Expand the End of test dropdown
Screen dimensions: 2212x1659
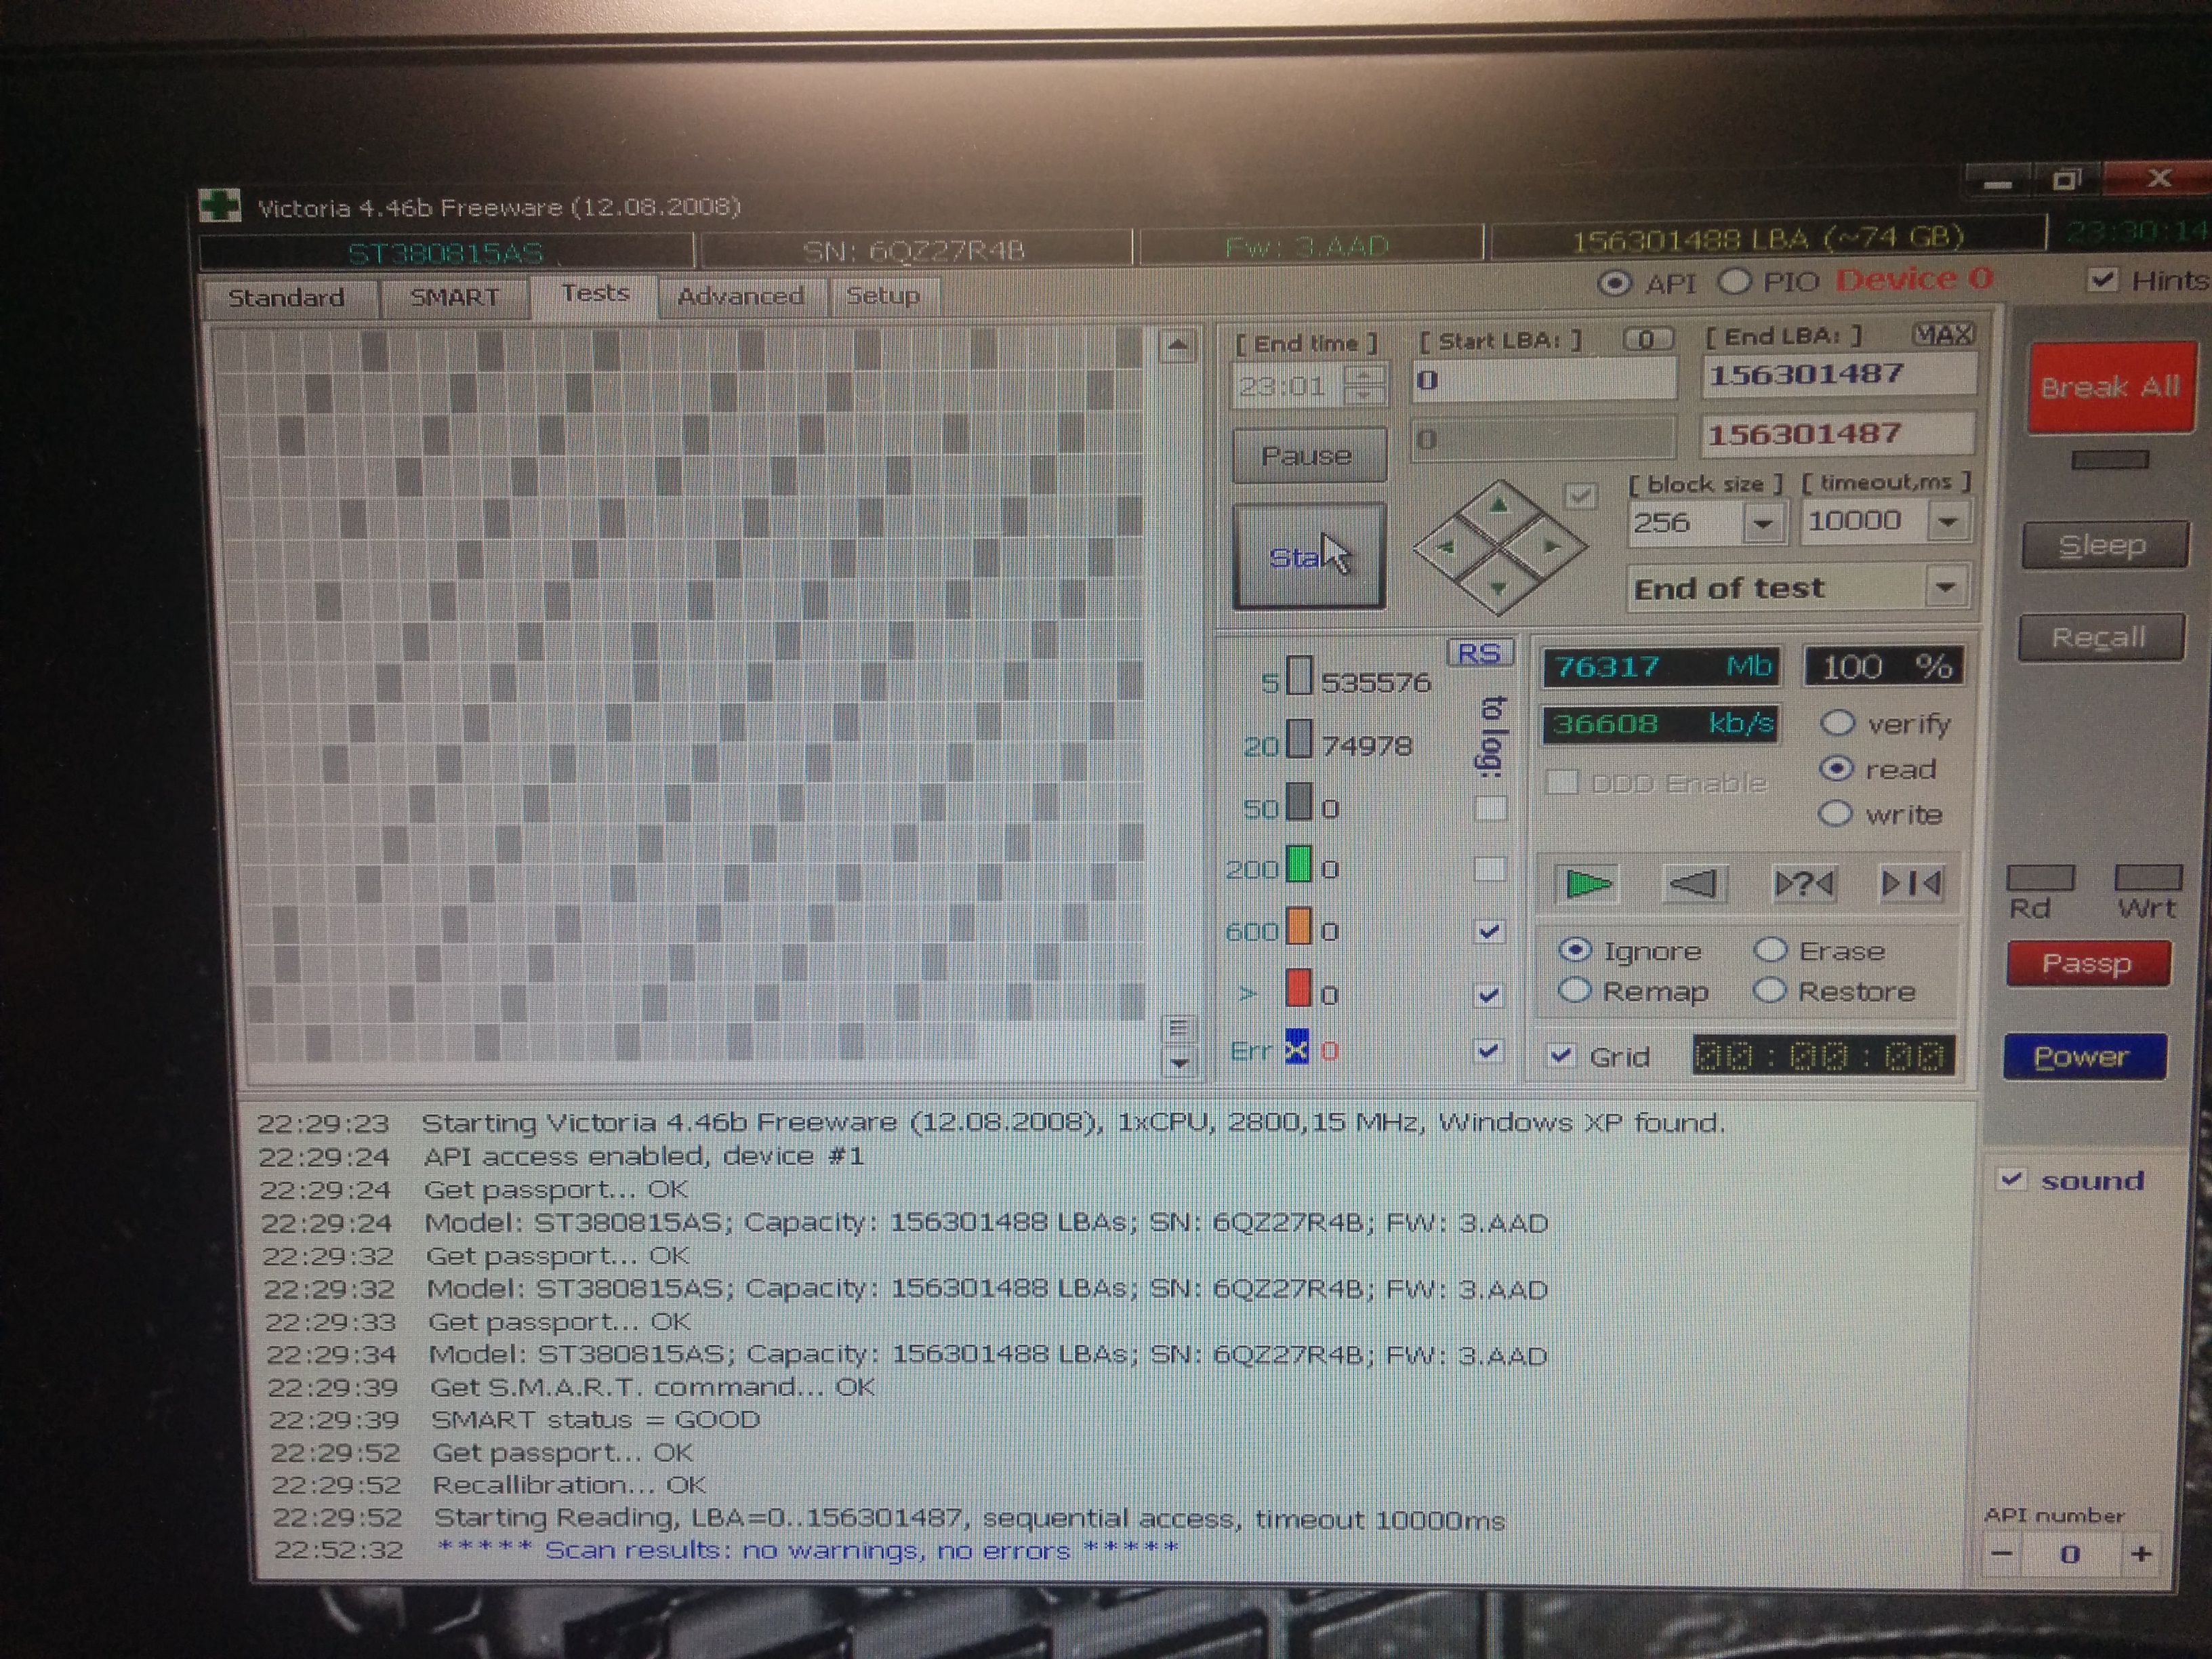(1945, 587)
